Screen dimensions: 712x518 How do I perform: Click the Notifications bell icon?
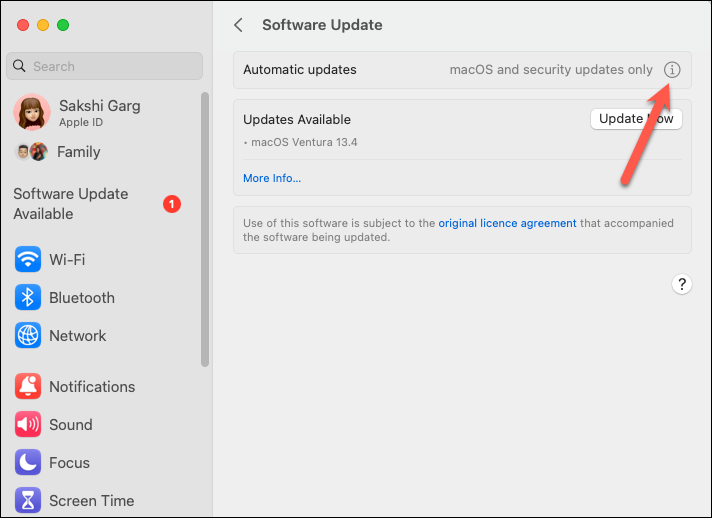click(x=28, y=386)
